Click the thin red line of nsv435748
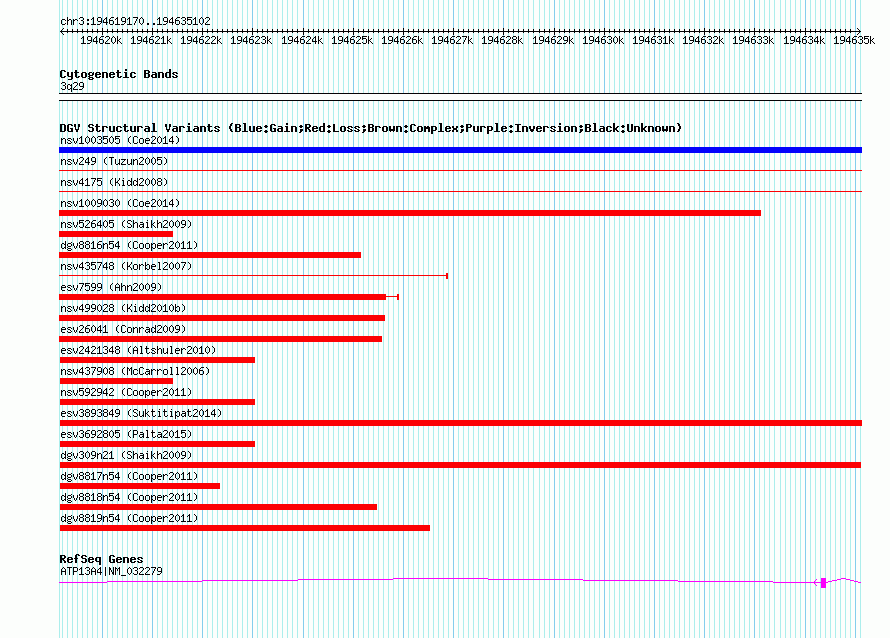This screenshot has width=890, height=638. pyautogui.click(x=254, y=276)
